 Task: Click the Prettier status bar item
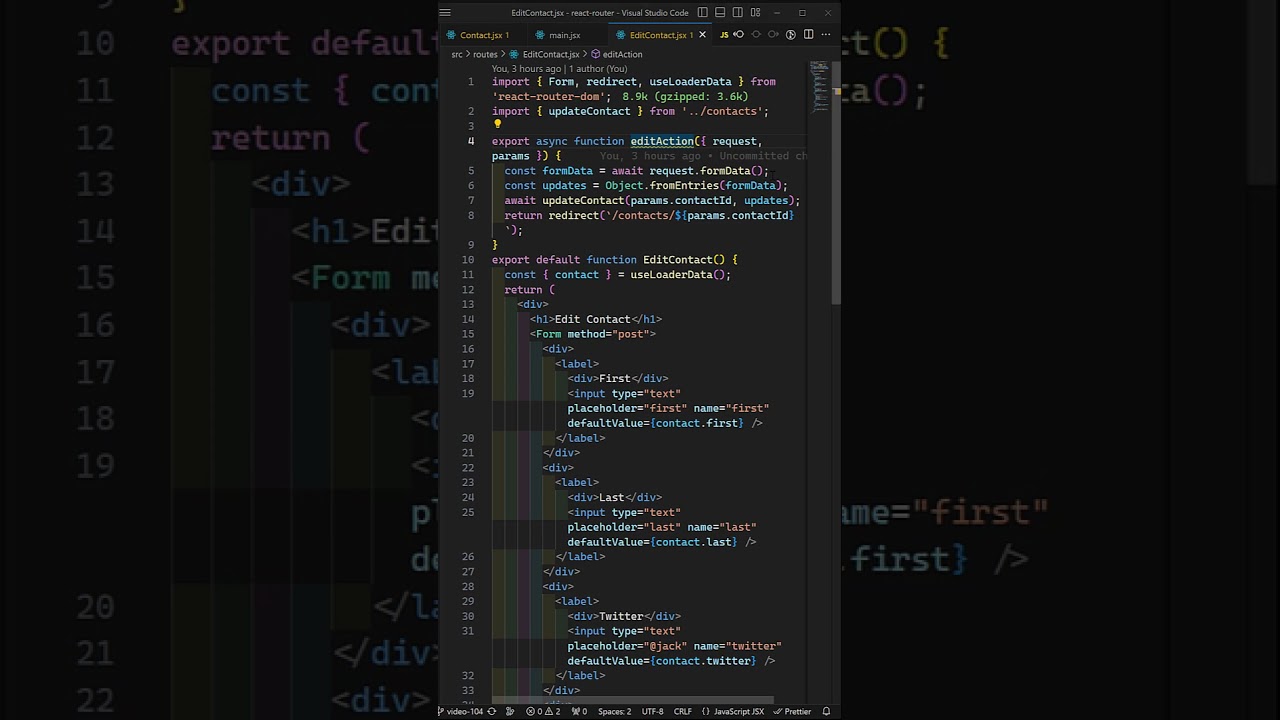click(x=792, y=712)
